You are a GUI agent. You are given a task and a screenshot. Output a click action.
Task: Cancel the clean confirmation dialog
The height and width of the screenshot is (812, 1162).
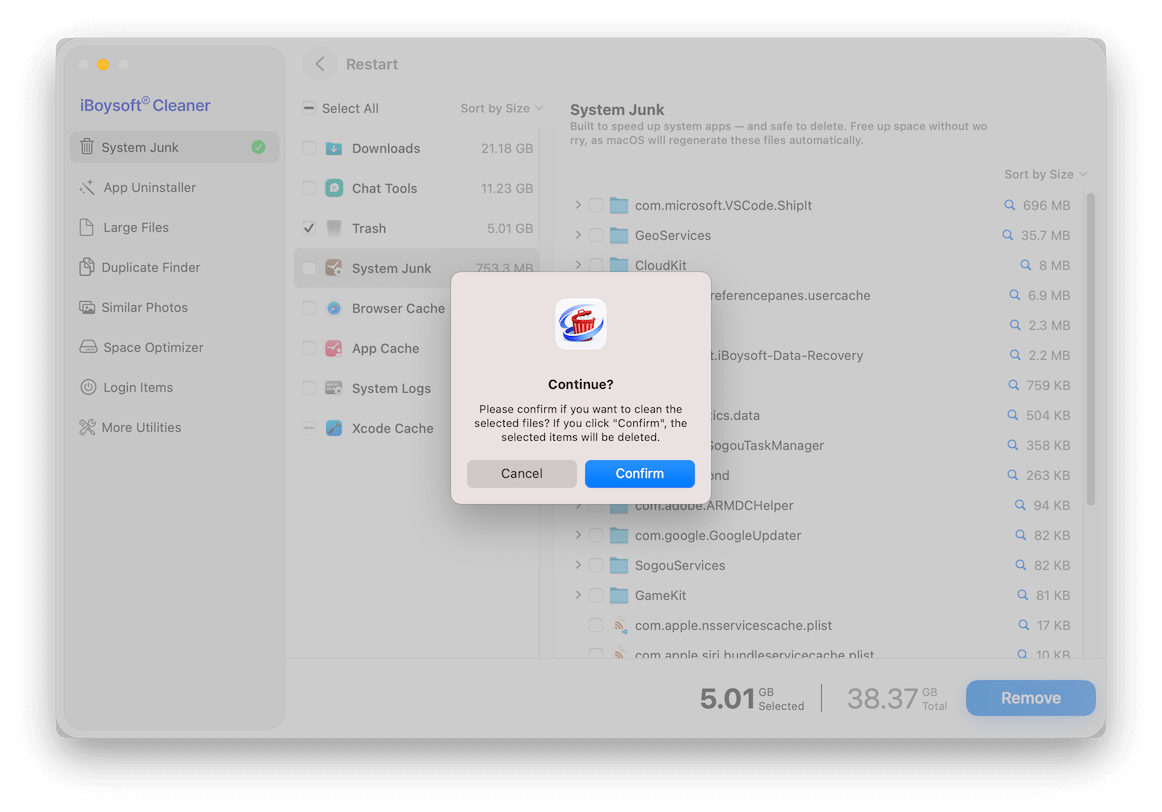click(521, 474)
